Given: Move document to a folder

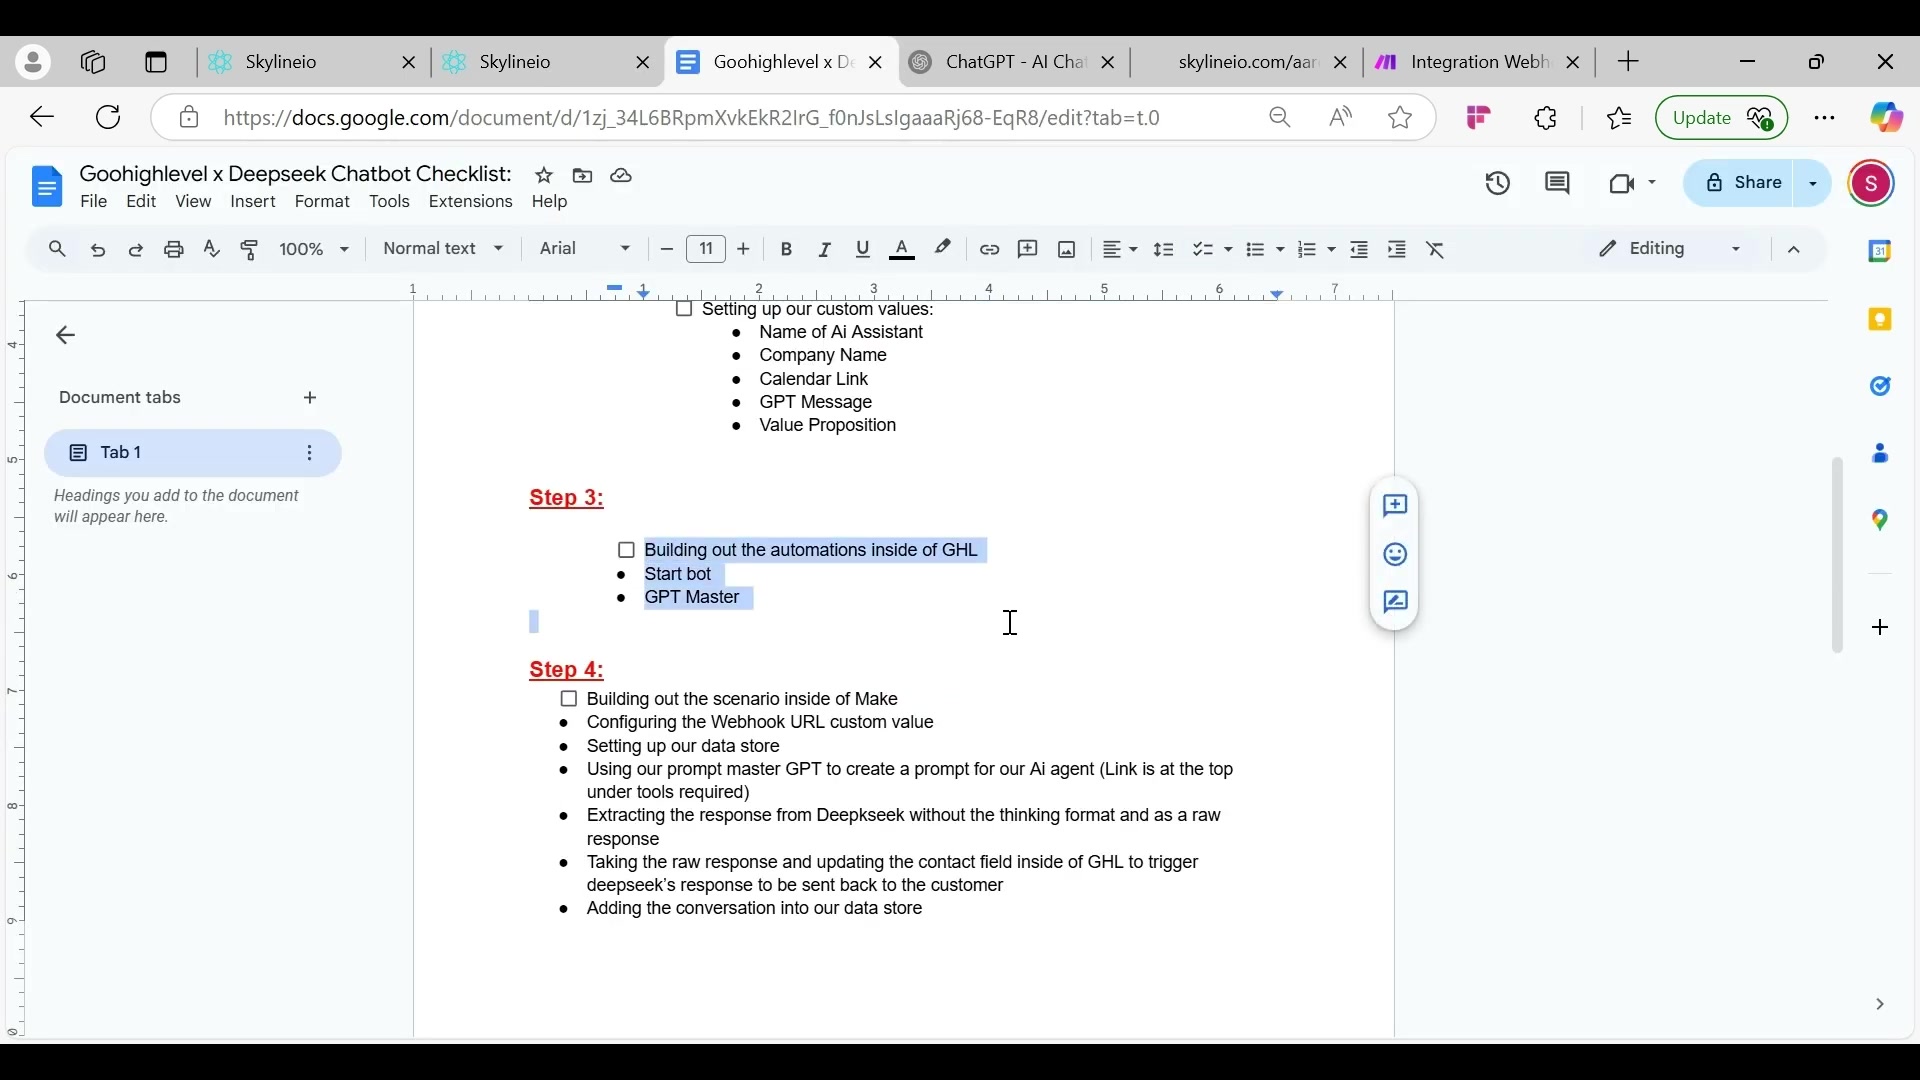Looking at the screenshot, I should (x=583, y=176).
